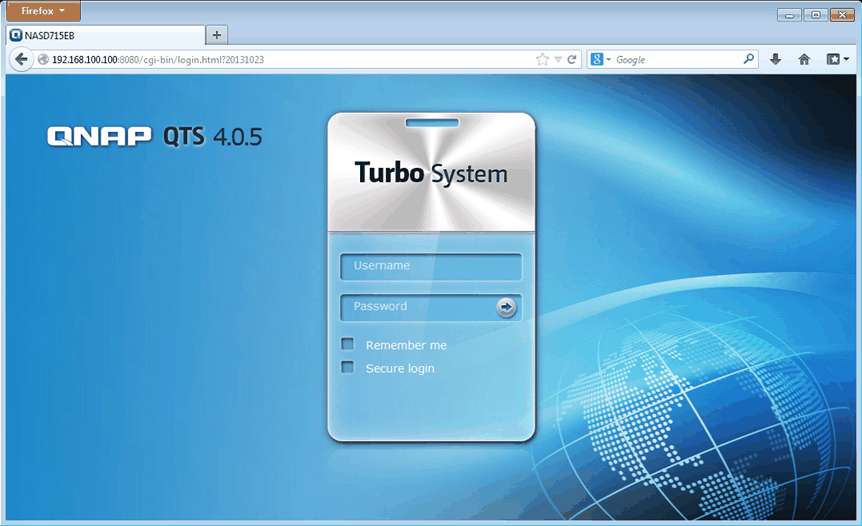Go back using the browser Back arrow
The image size is (862, 526).
[21, 60]
